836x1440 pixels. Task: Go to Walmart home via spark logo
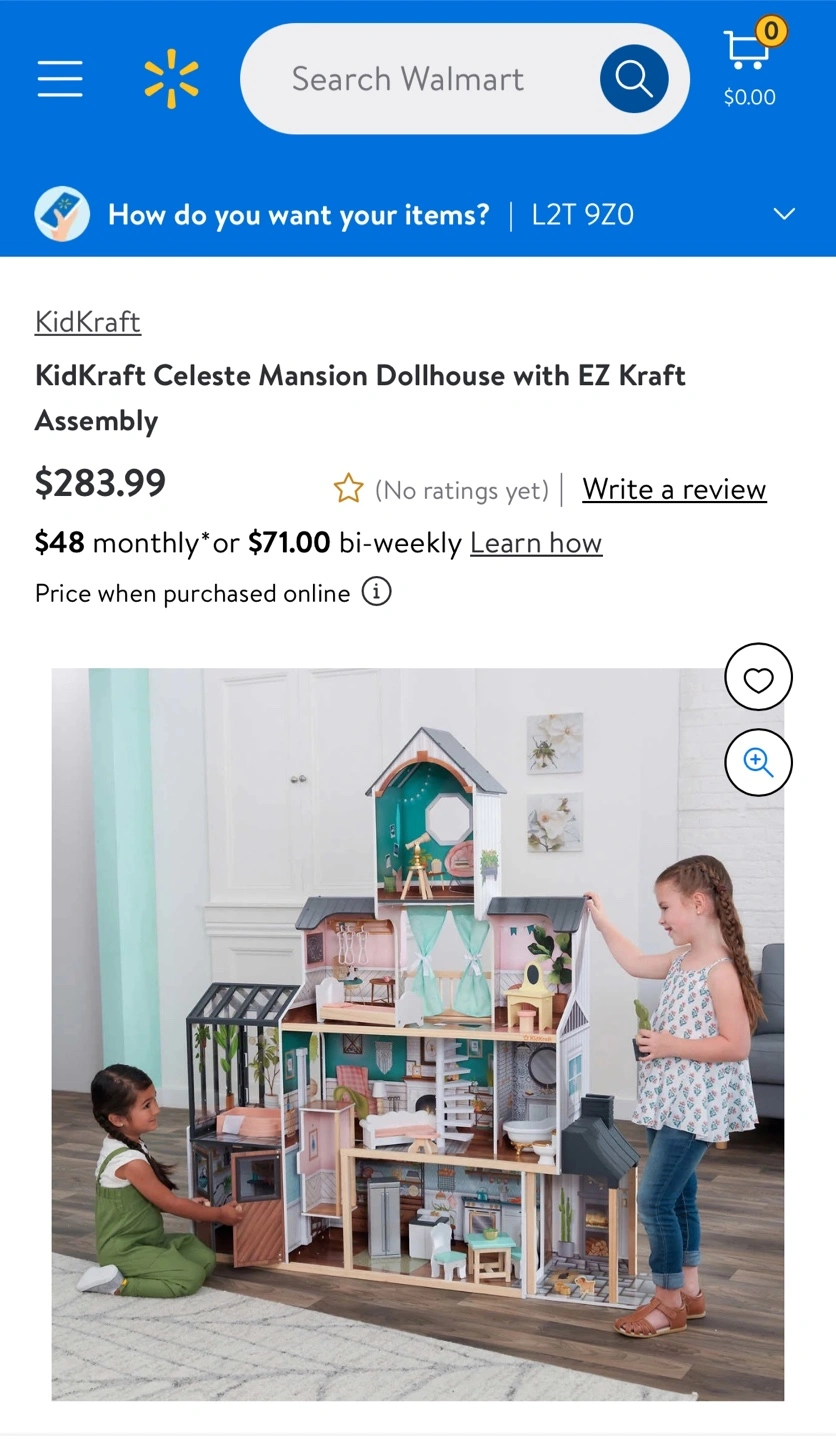pos(171,78)
